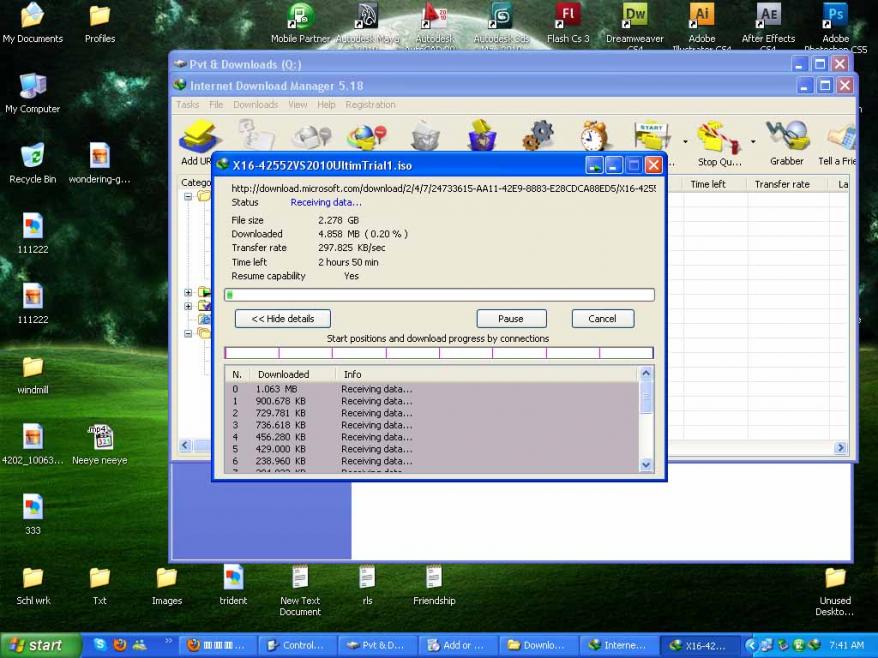Select connection row 0 with 1.063 MB
Screen dimensions: 878x658
431,389
